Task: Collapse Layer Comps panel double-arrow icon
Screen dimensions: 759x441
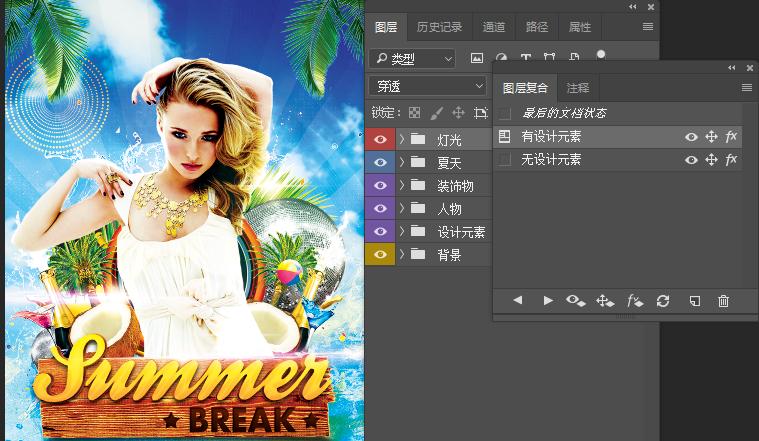Action: 731,68
